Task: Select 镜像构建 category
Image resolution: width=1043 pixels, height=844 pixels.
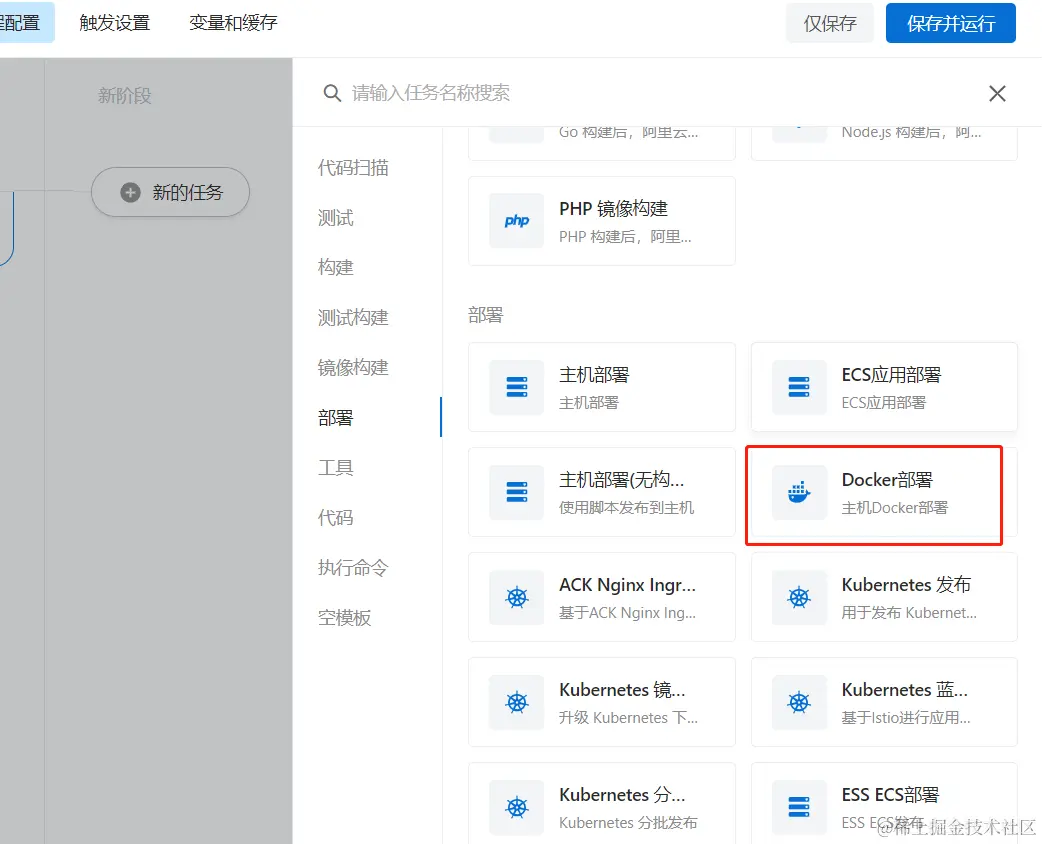Action: (x=353, y=367)
